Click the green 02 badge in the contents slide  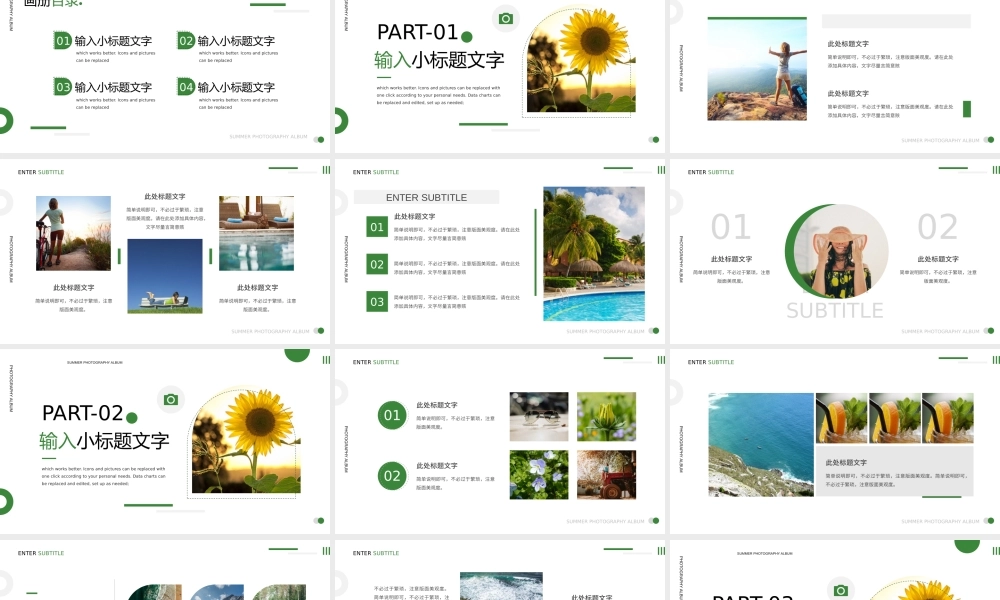pos(186,41)
